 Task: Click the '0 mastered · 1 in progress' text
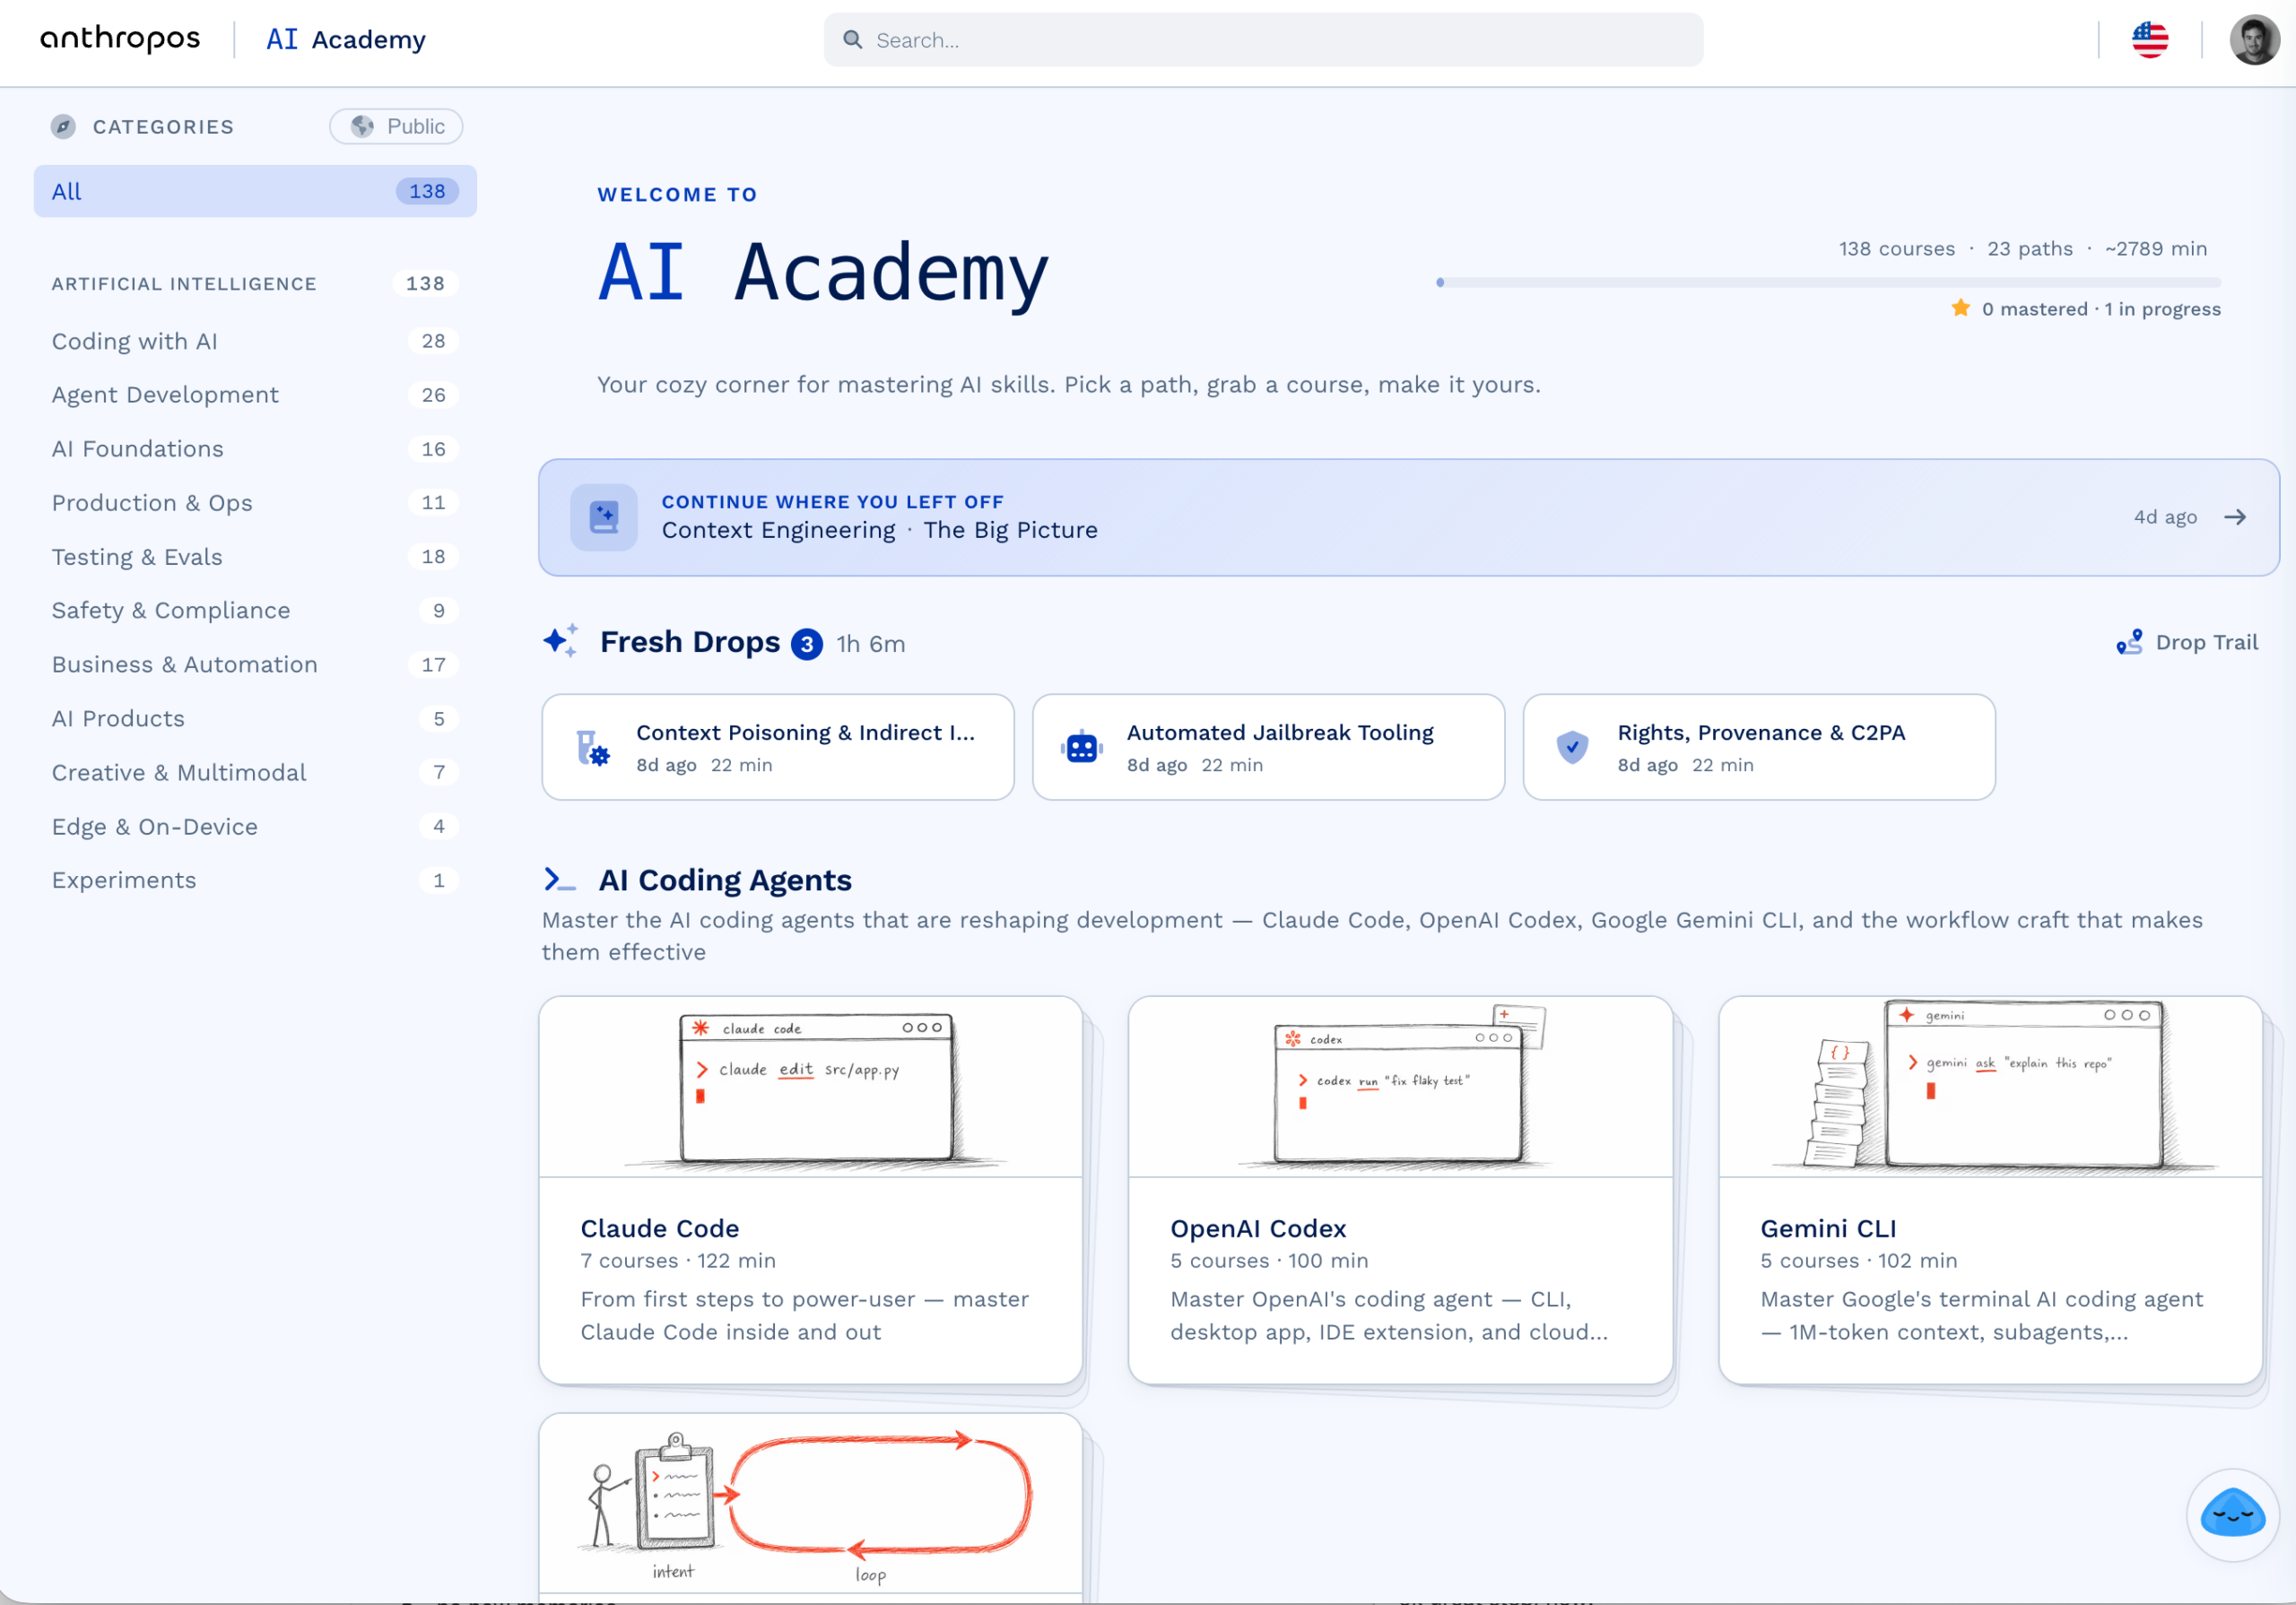click(2101, 309)
